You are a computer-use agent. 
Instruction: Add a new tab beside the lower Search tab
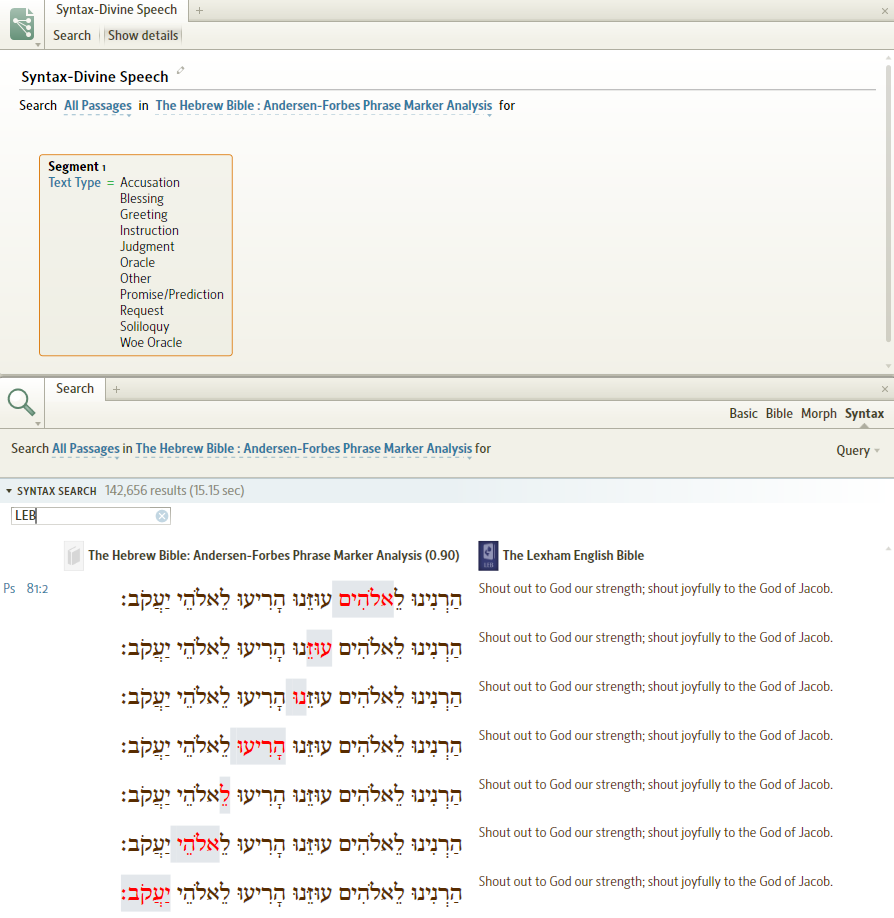117,389
